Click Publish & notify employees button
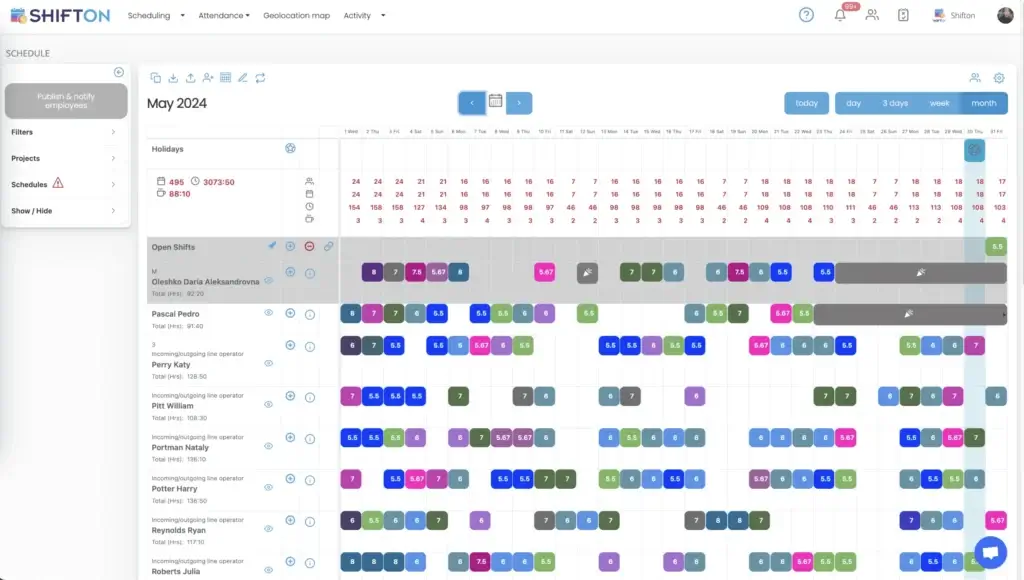 pos(66,101)
